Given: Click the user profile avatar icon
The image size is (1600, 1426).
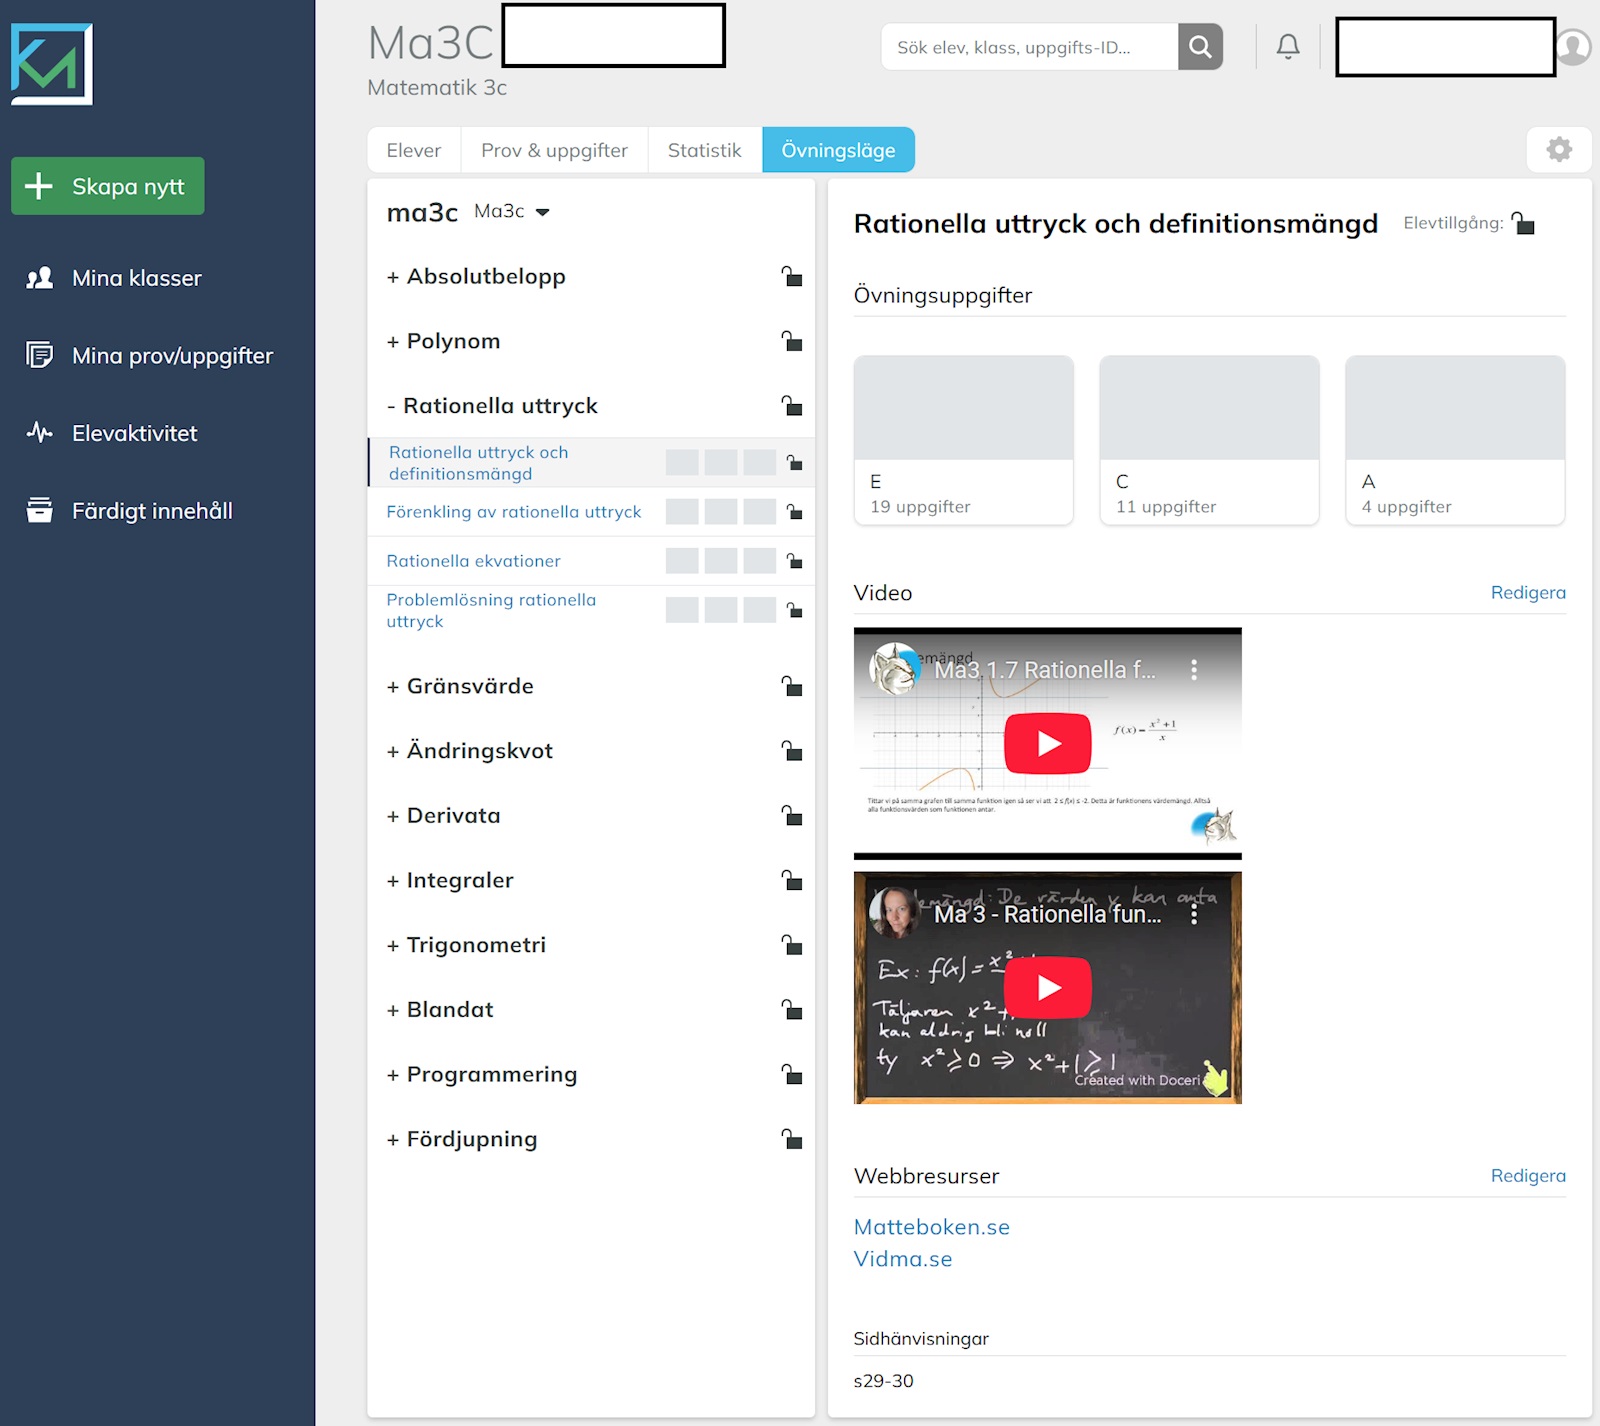Looking at the screenshot, I should tap(1574, 47).
